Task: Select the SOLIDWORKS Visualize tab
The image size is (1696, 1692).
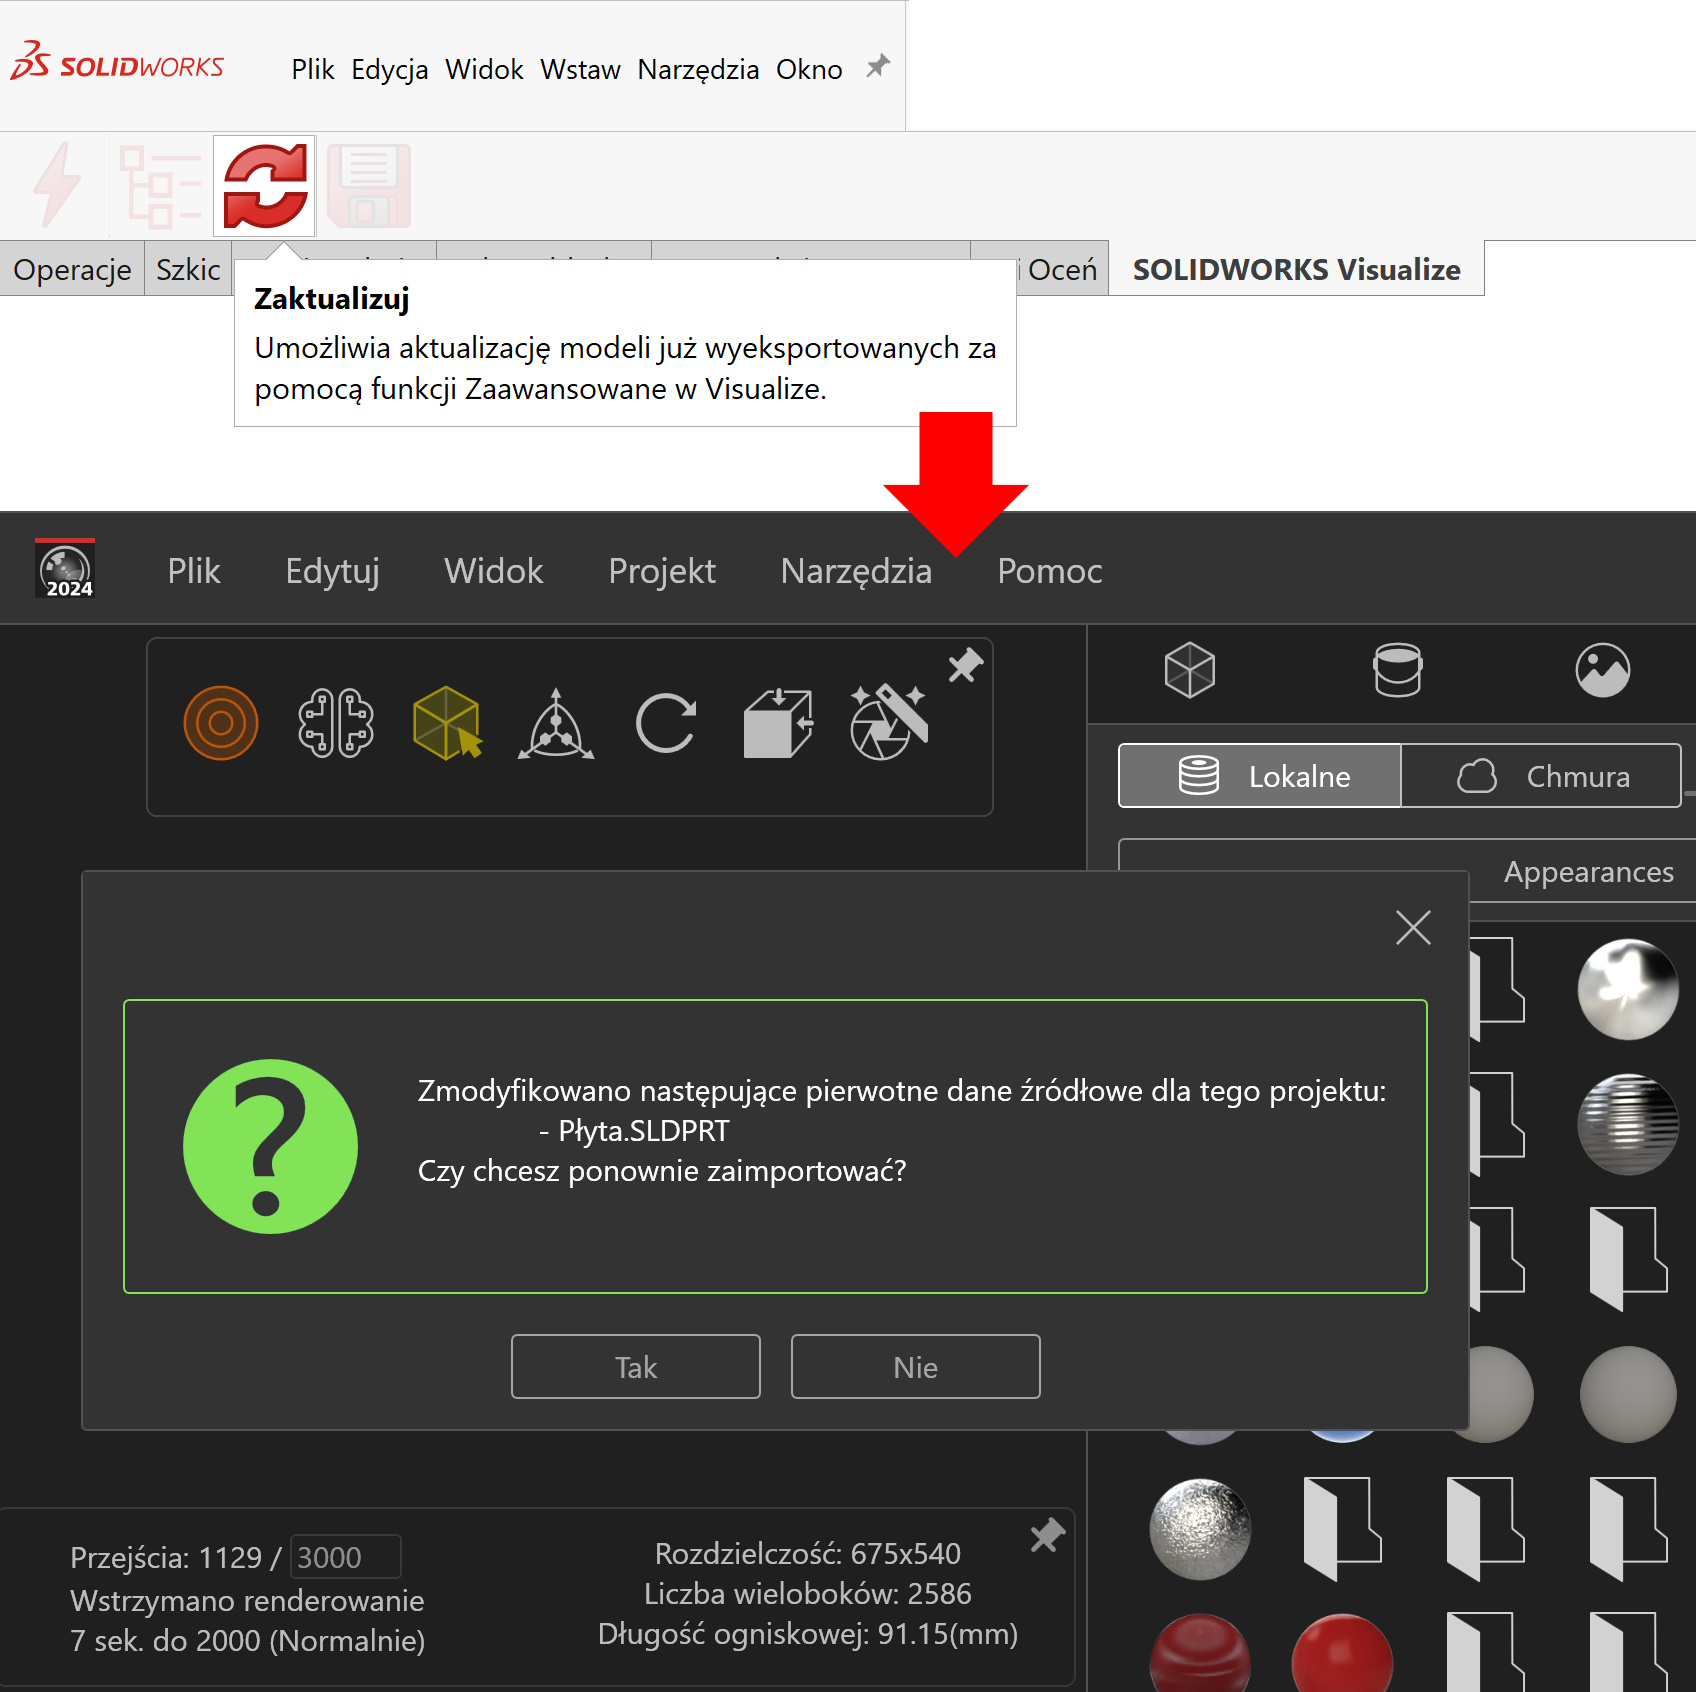Action: [x=1296, y=269]
